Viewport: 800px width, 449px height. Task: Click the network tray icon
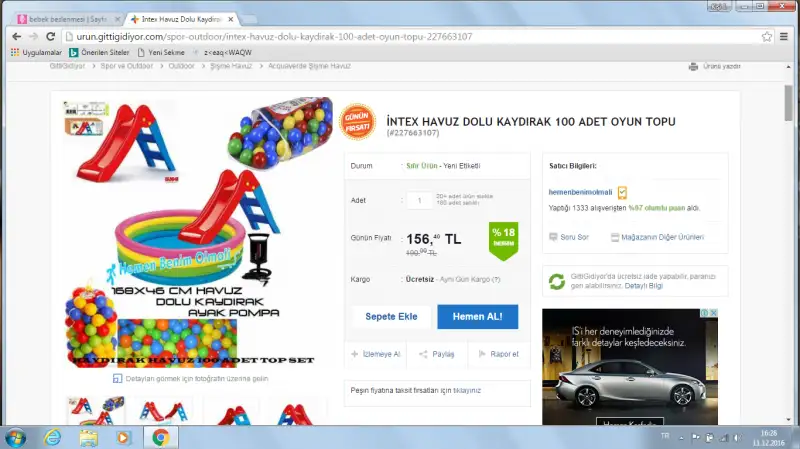click(x=723, y=438)
